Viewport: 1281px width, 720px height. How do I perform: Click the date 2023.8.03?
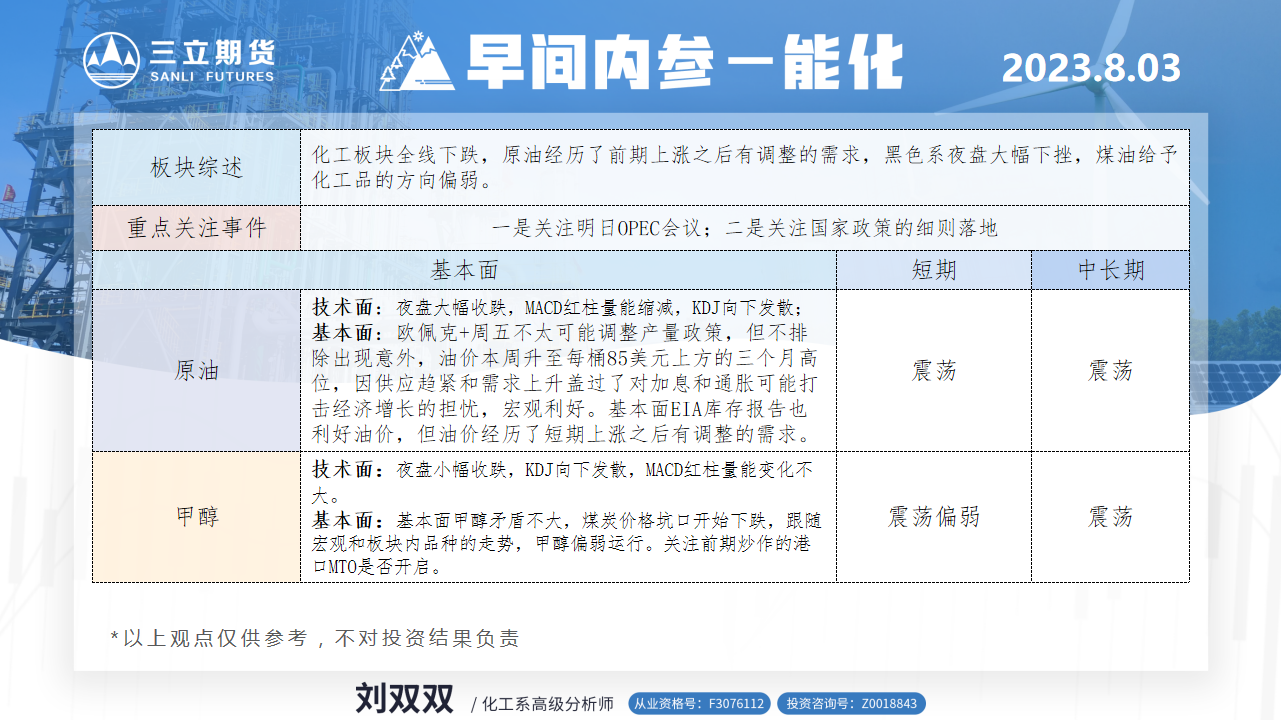[x=1091, y=68]
